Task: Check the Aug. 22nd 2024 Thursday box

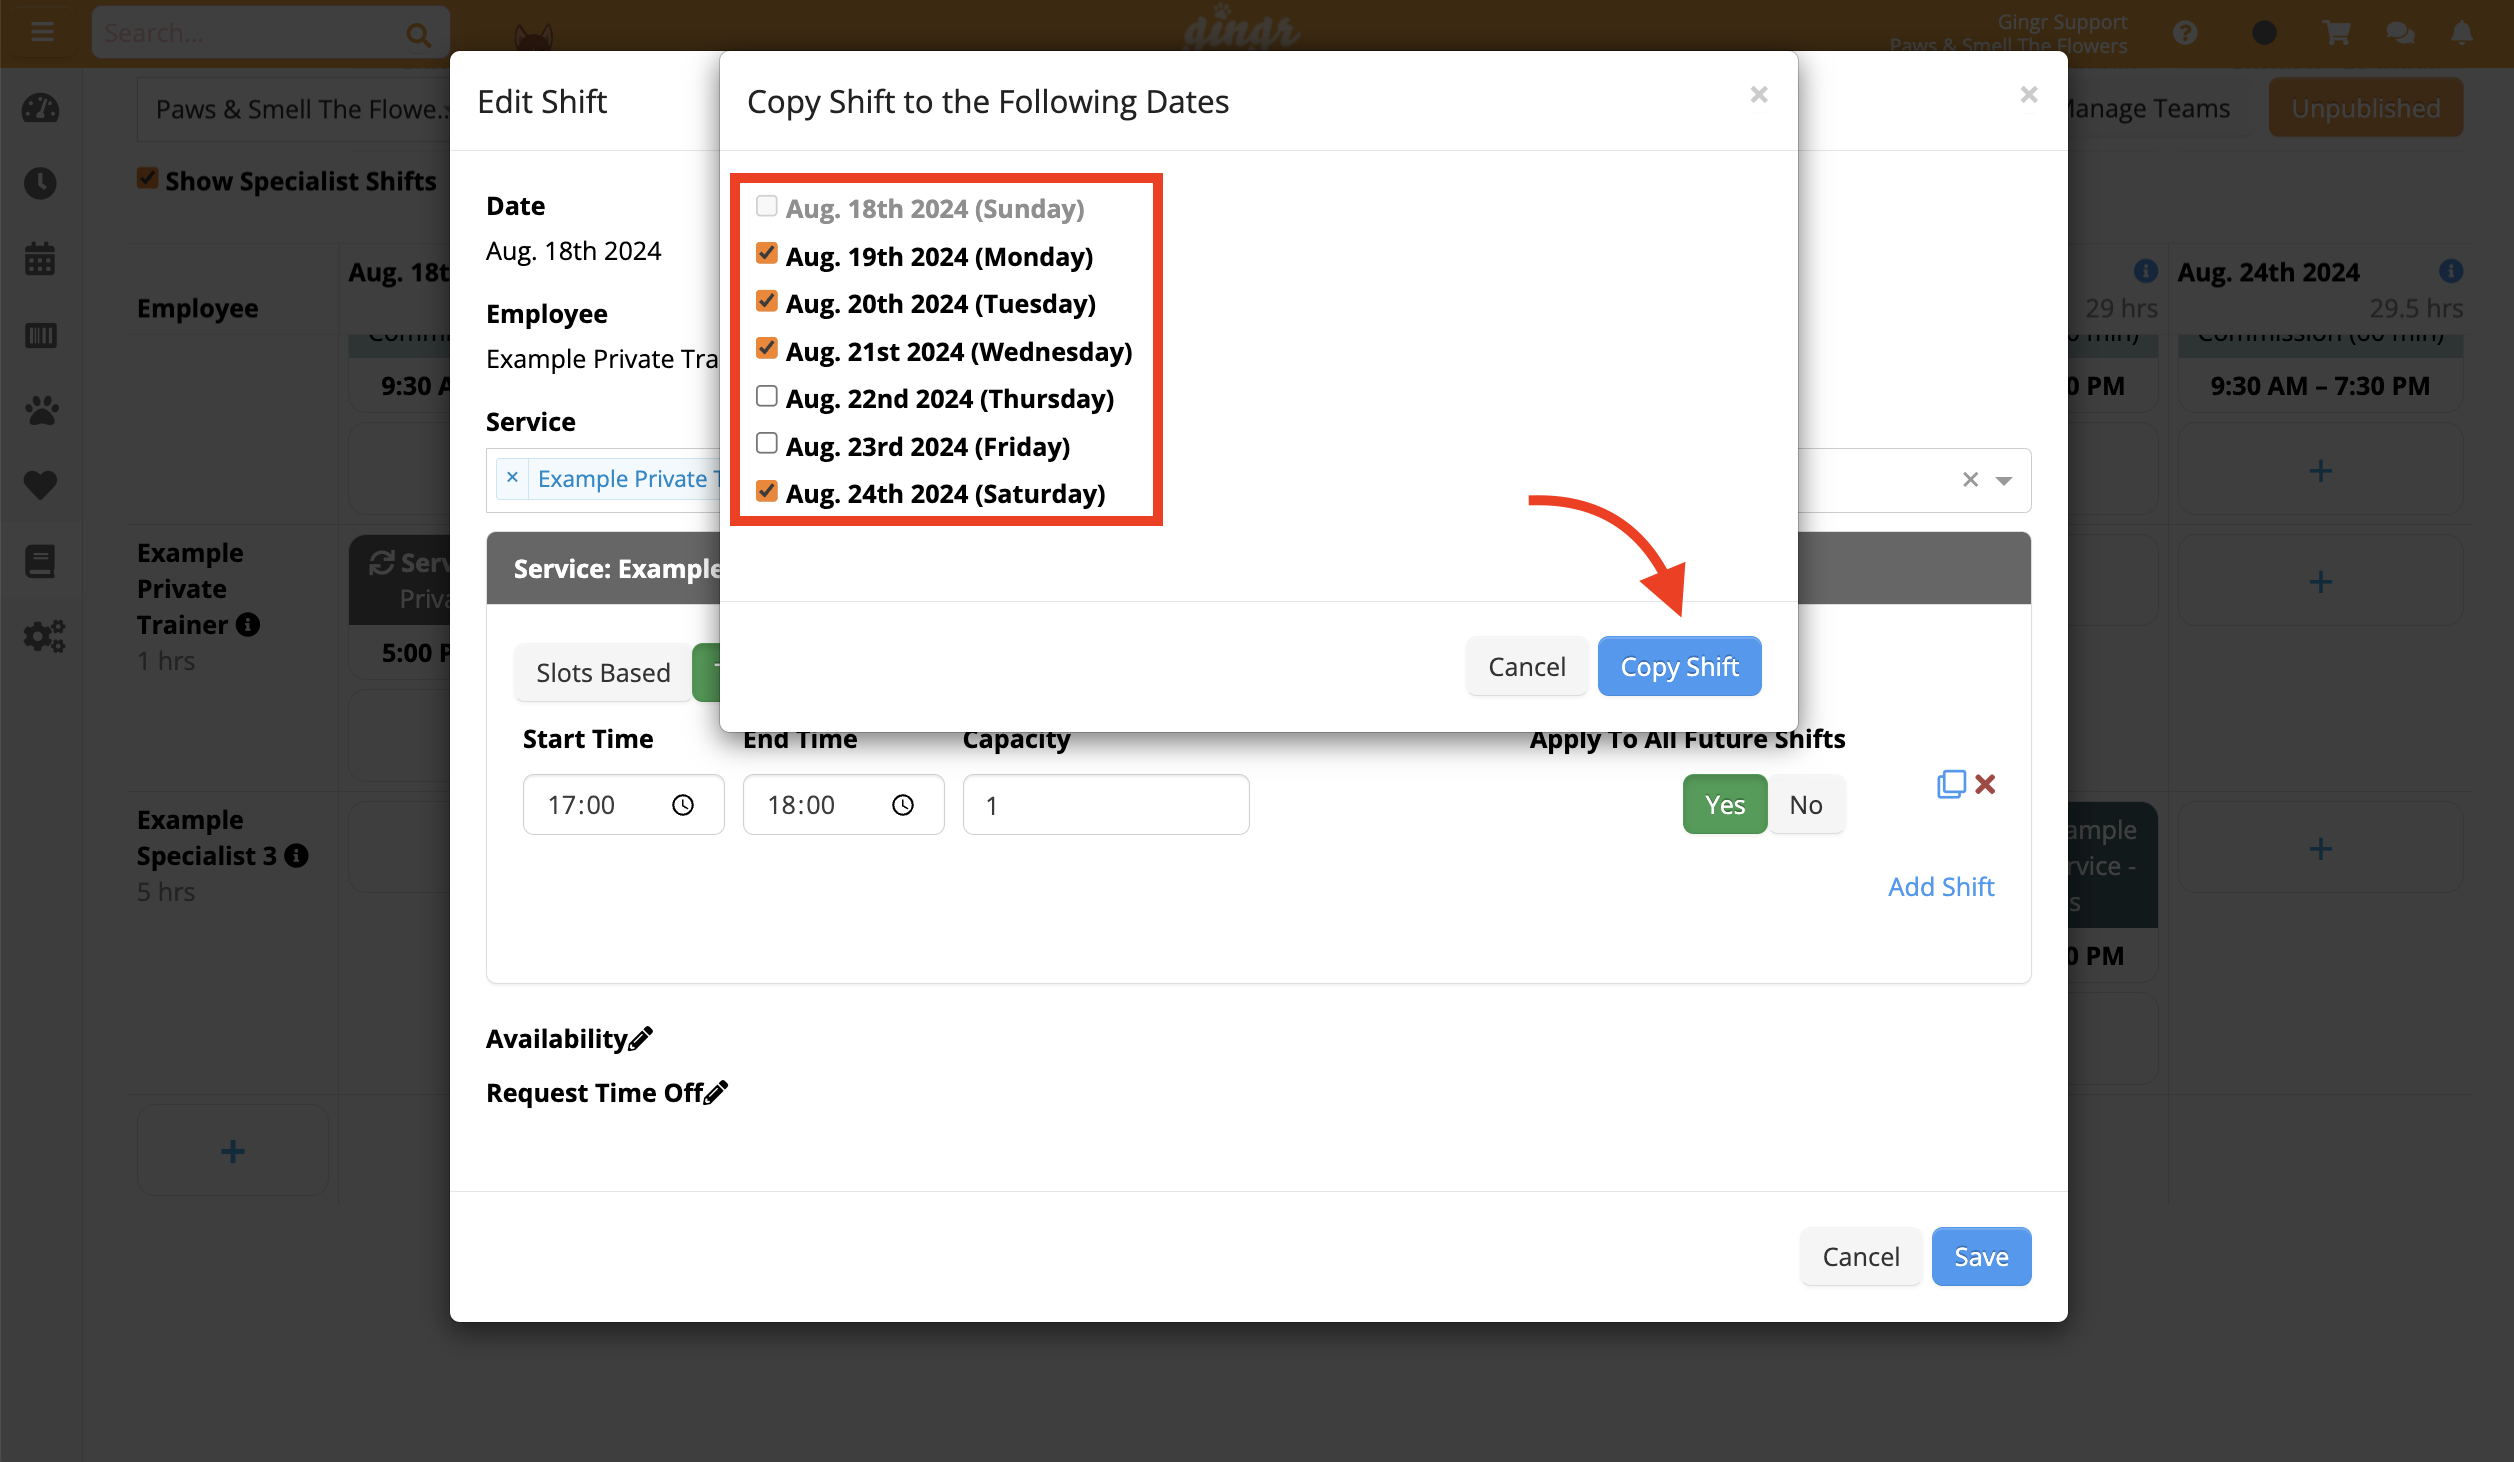Action: tap(766, 395)
